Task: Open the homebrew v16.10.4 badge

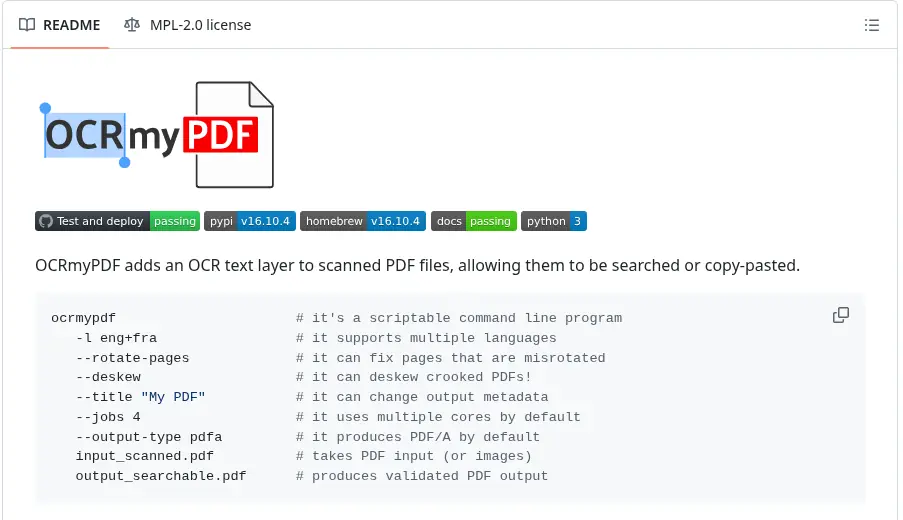Action: pyautogui.click(x=363, y=221)
